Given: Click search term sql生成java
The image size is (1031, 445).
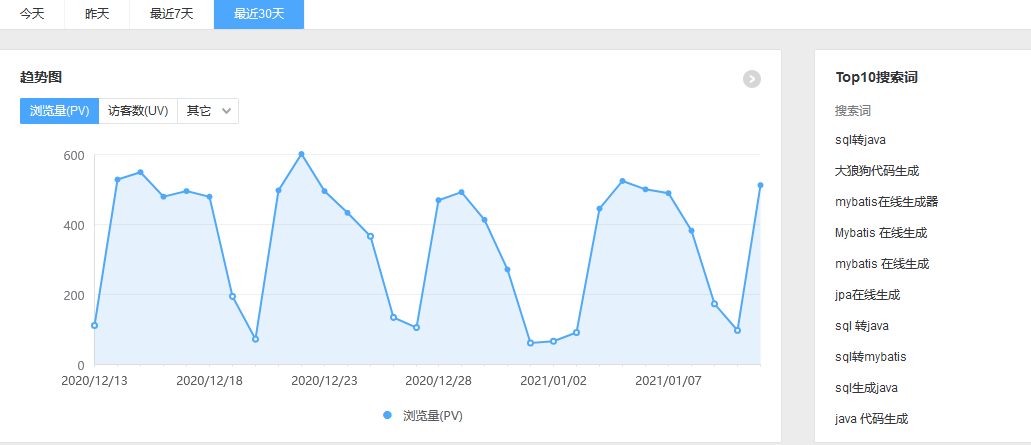Looking at the screenshot, I should pos(866,388).
